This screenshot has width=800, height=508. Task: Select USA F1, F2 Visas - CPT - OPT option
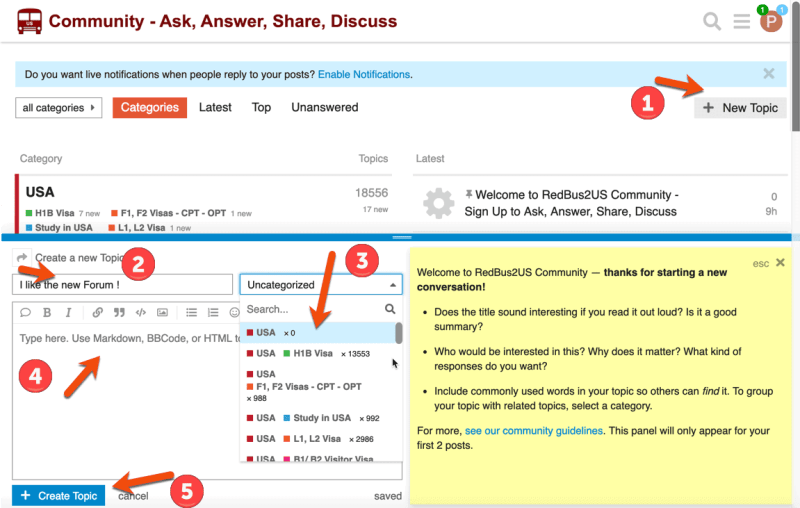tap(318, 386)
